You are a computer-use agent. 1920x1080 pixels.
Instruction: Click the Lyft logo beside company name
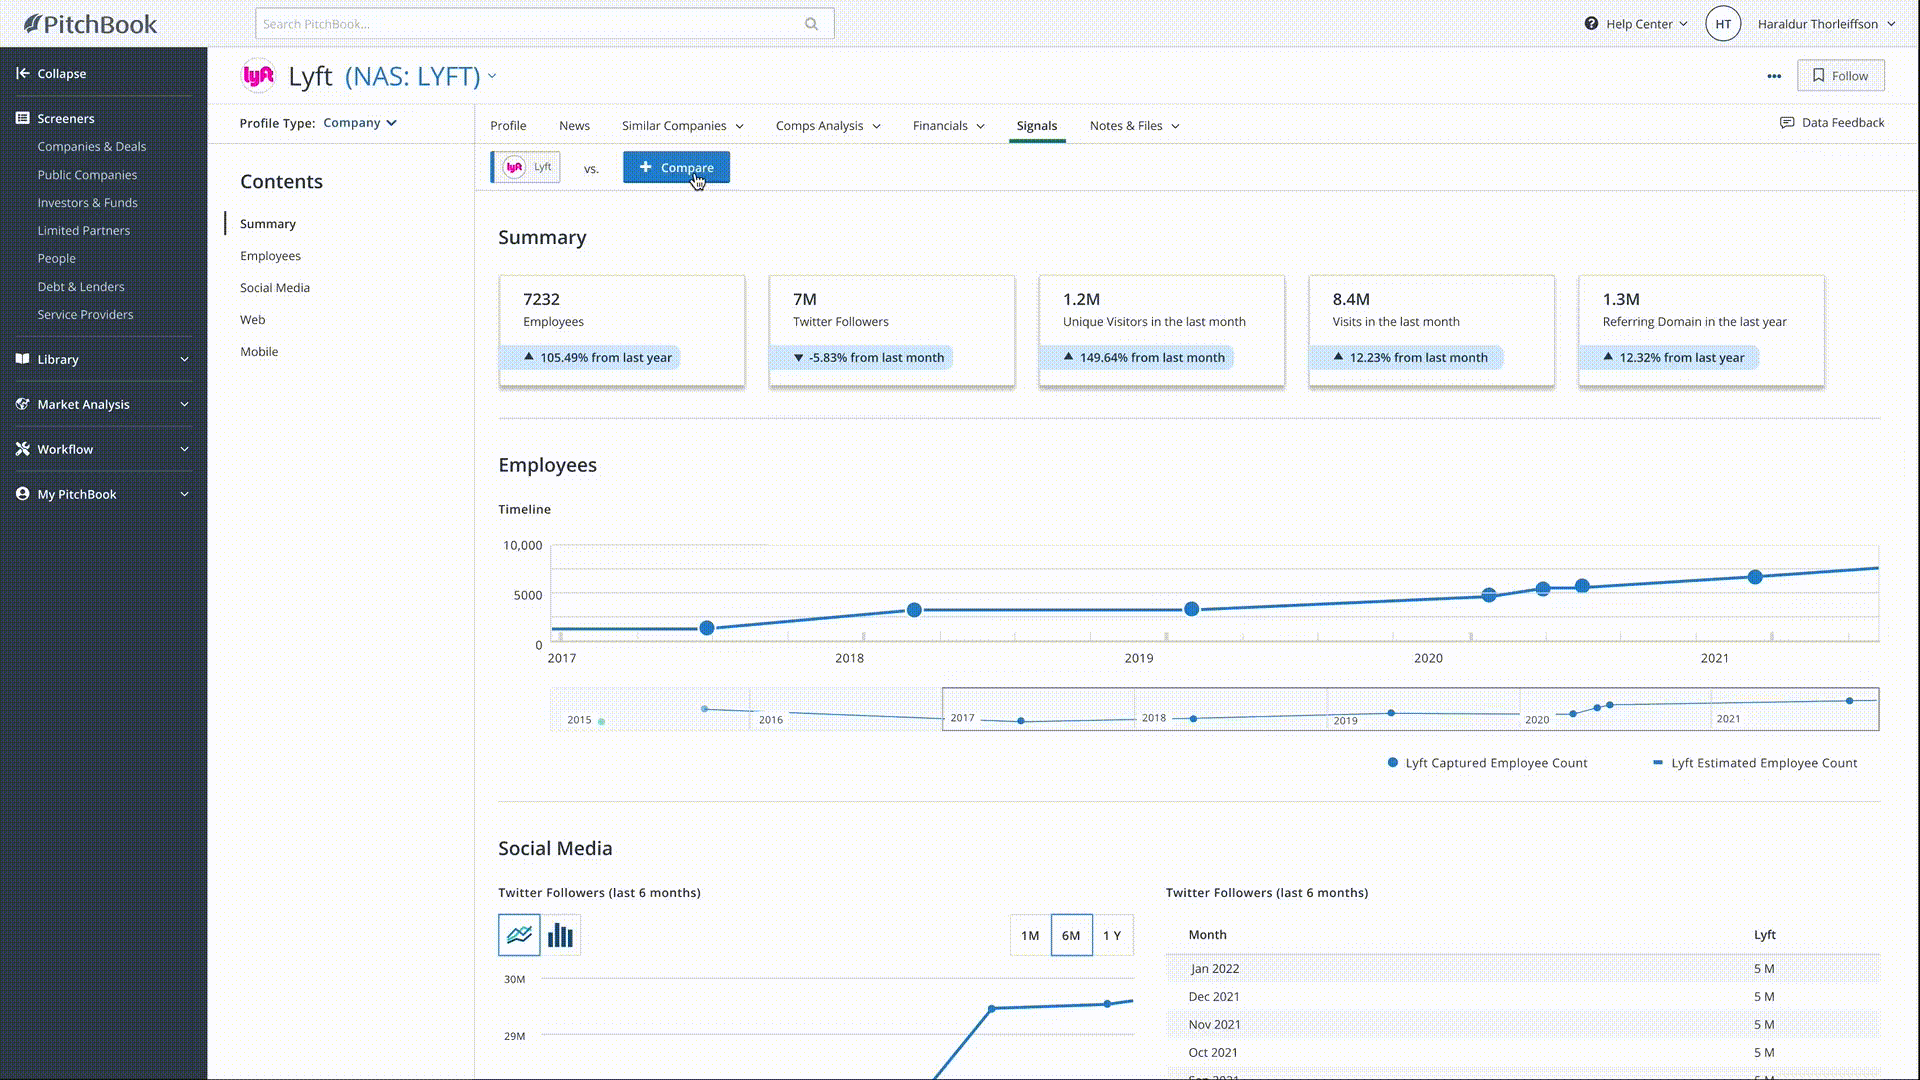(258, 75)
